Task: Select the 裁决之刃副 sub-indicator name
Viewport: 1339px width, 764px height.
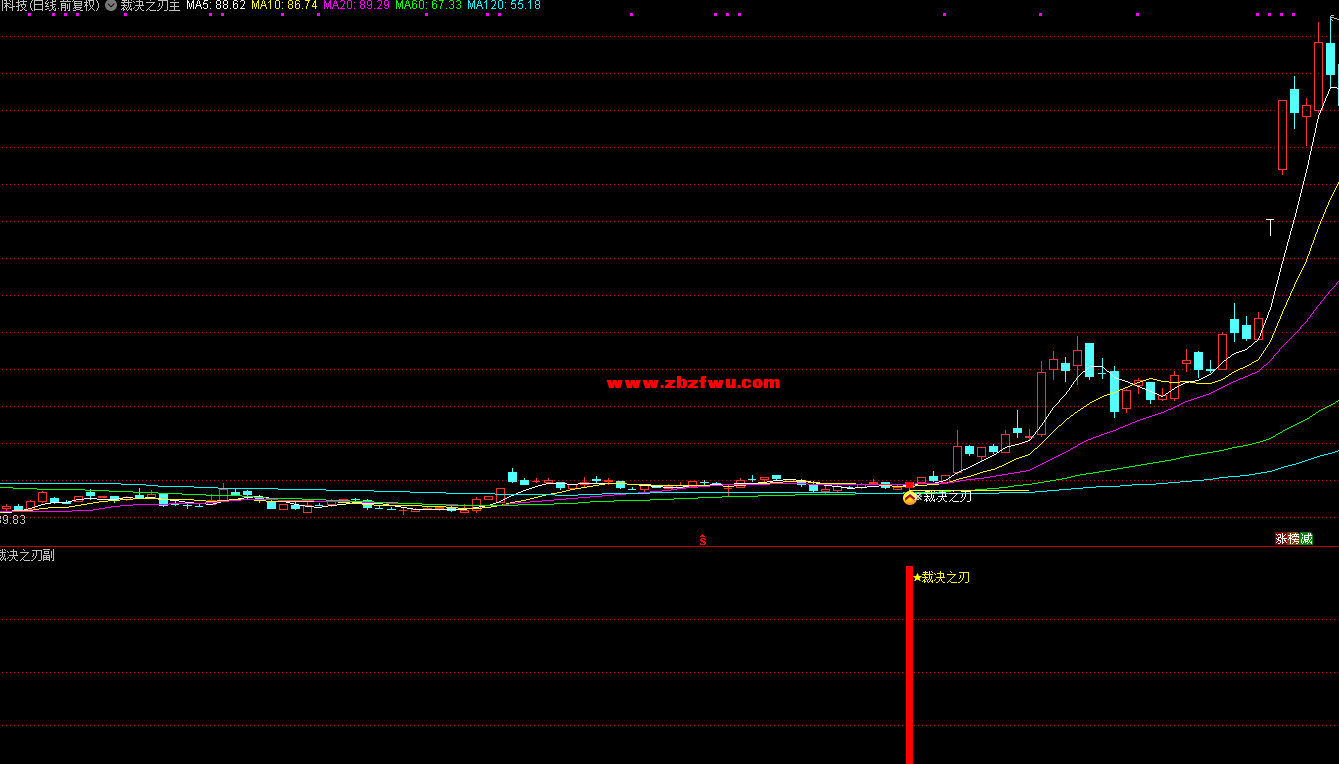Action: pos(27,555)
